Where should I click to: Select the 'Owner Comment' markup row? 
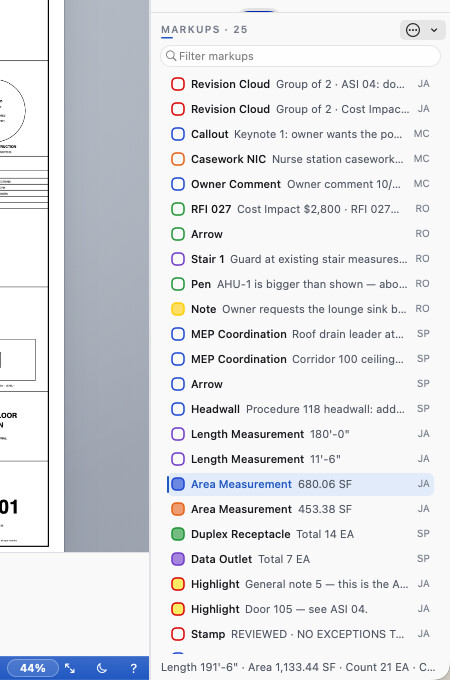pyautogui.click(x=300, y=184)
